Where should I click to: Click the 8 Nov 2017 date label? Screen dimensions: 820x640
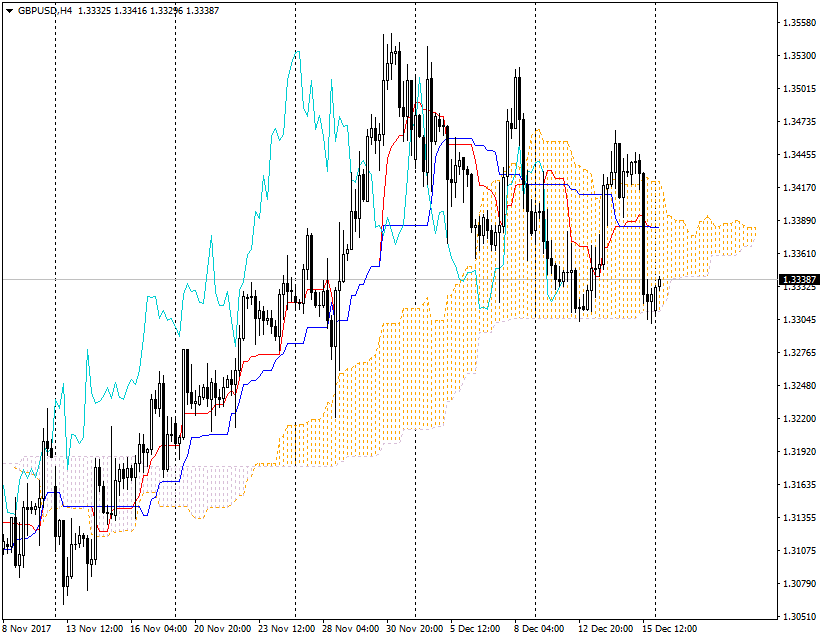(x=27, y=629)
